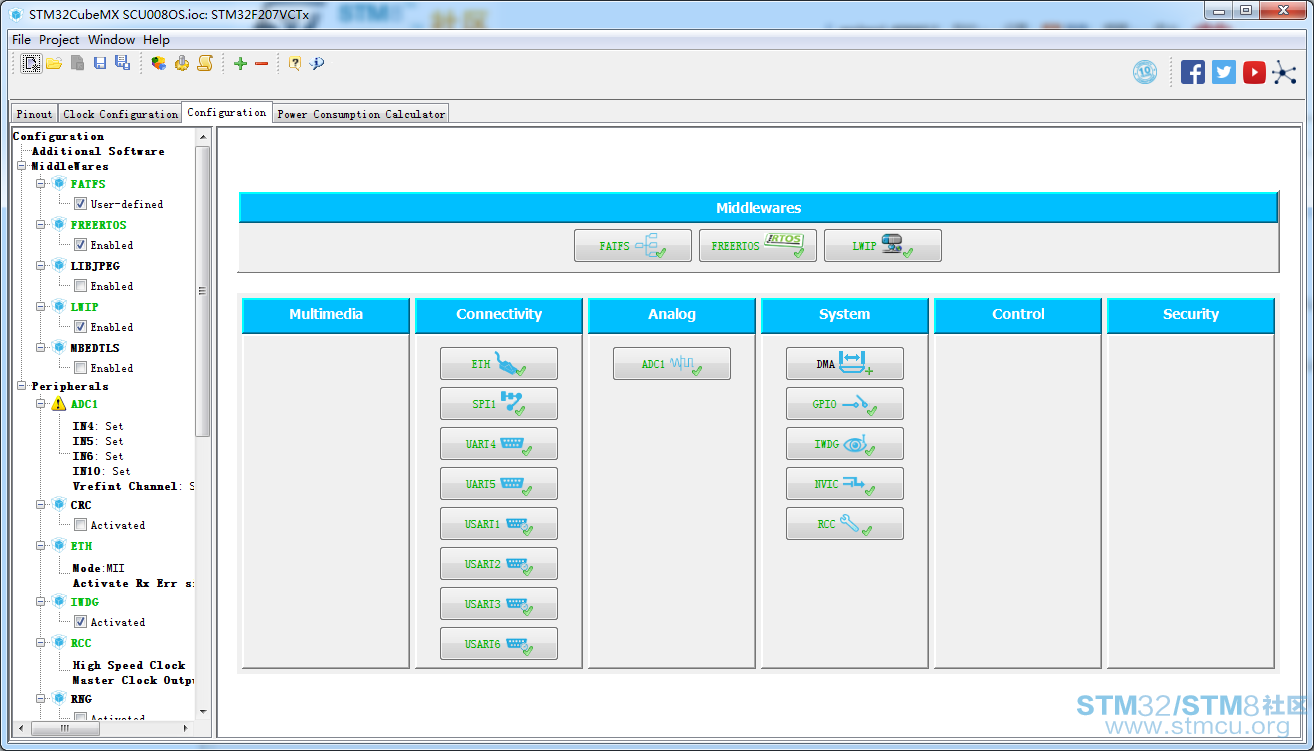
Task: Collapse the LWIP tree node
Action: coord(41,307)
